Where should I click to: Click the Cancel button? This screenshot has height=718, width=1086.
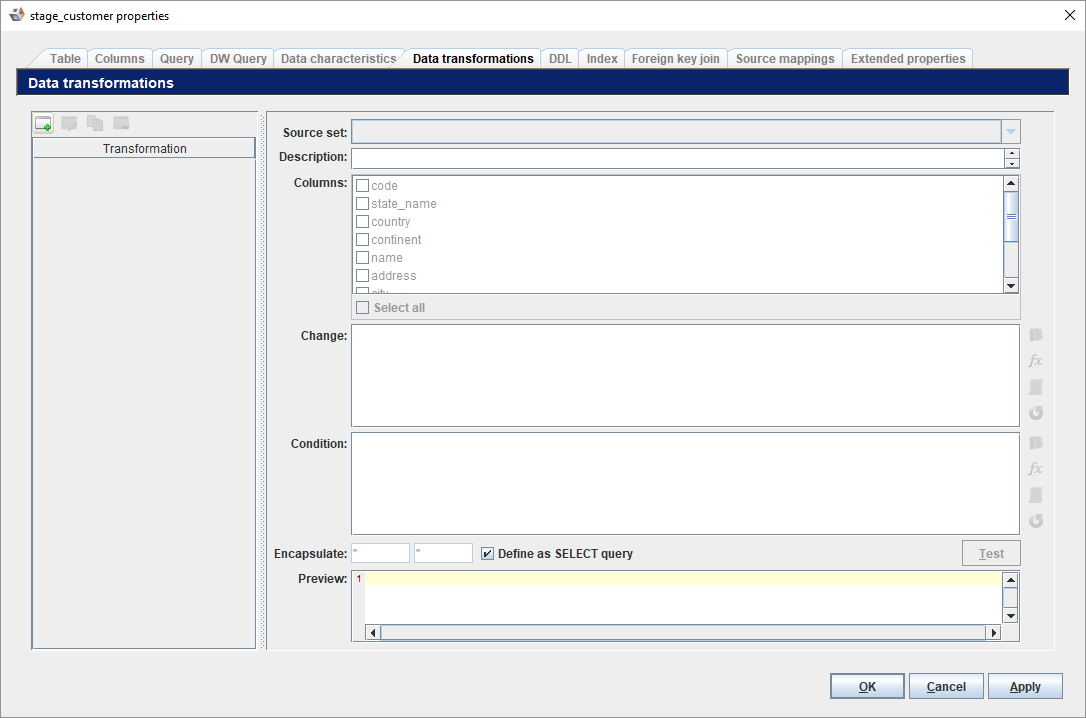pyautogui.click(x=946, y=686)
